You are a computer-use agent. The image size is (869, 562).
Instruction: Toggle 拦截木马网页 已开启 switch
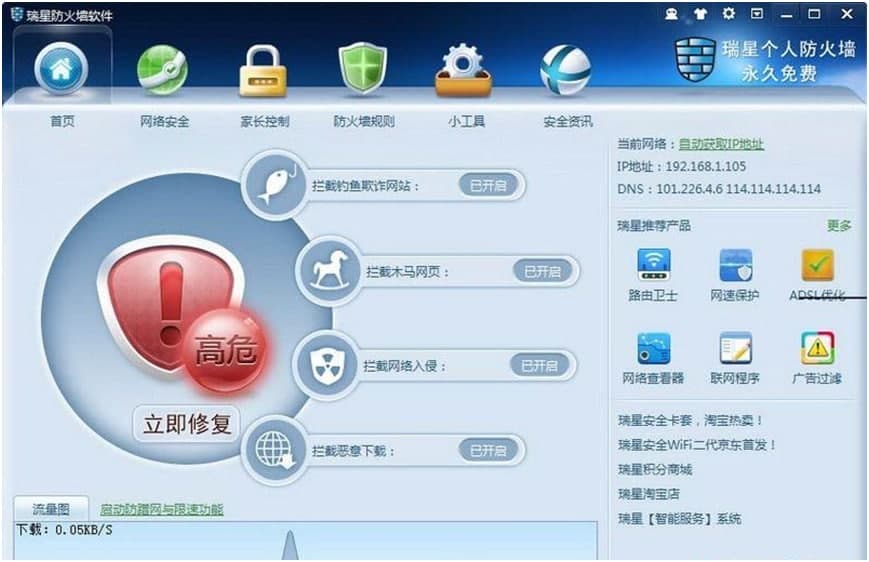pos(542,272)
